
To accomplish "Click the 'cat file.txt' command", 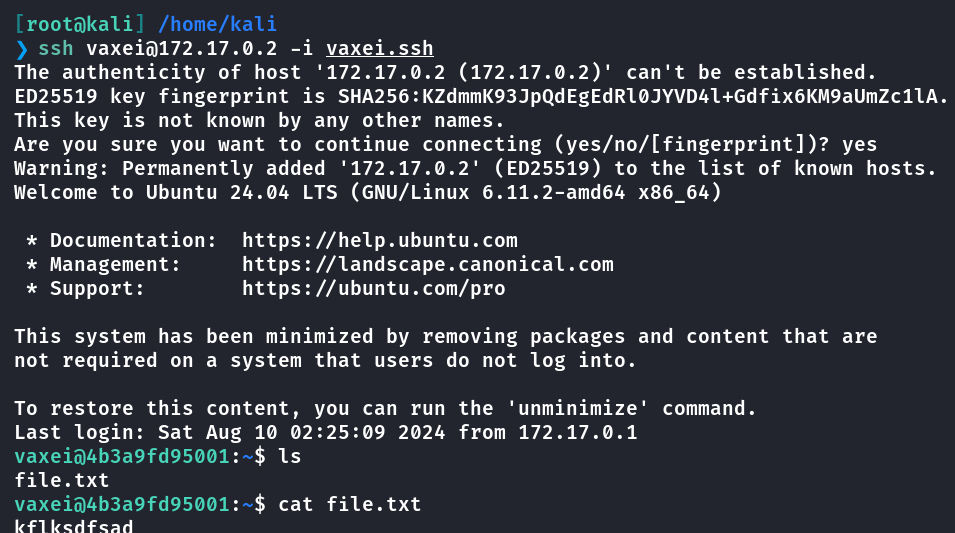I will 350,504.
